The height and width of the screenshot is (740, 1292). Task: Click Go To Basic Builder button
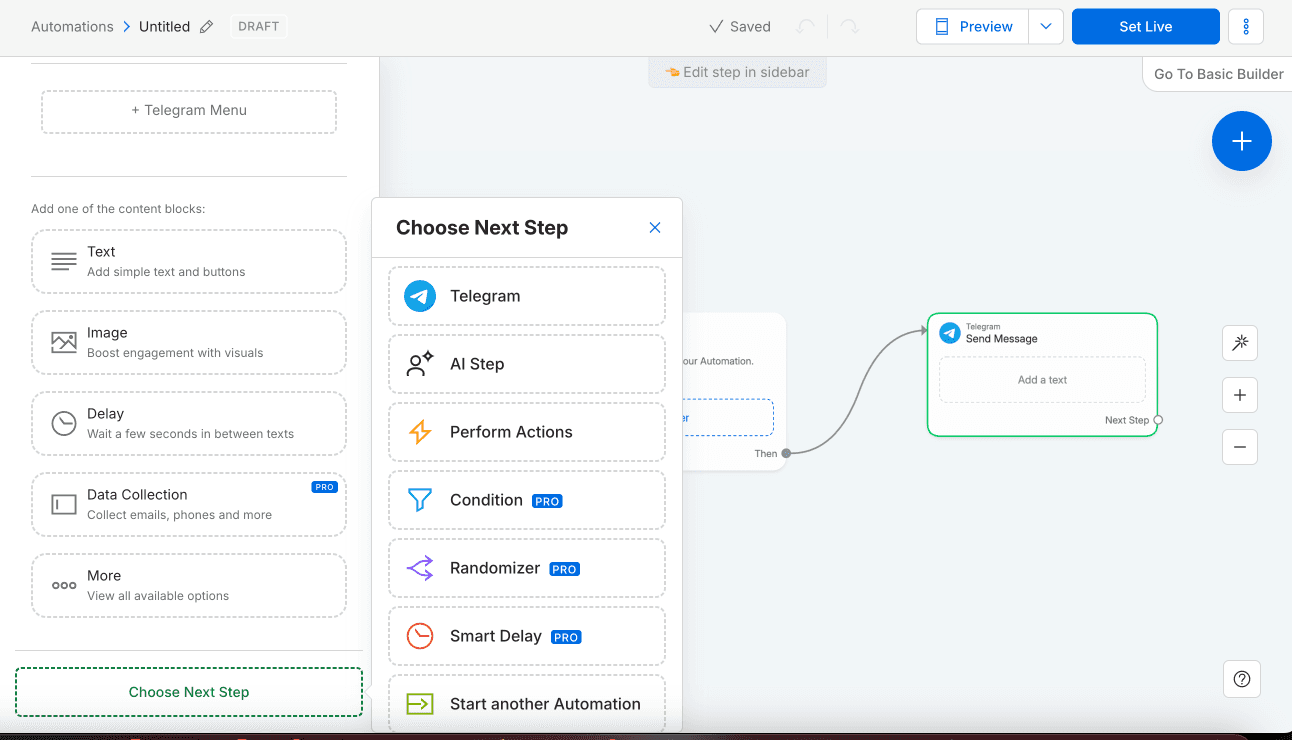click(1218, 74)
